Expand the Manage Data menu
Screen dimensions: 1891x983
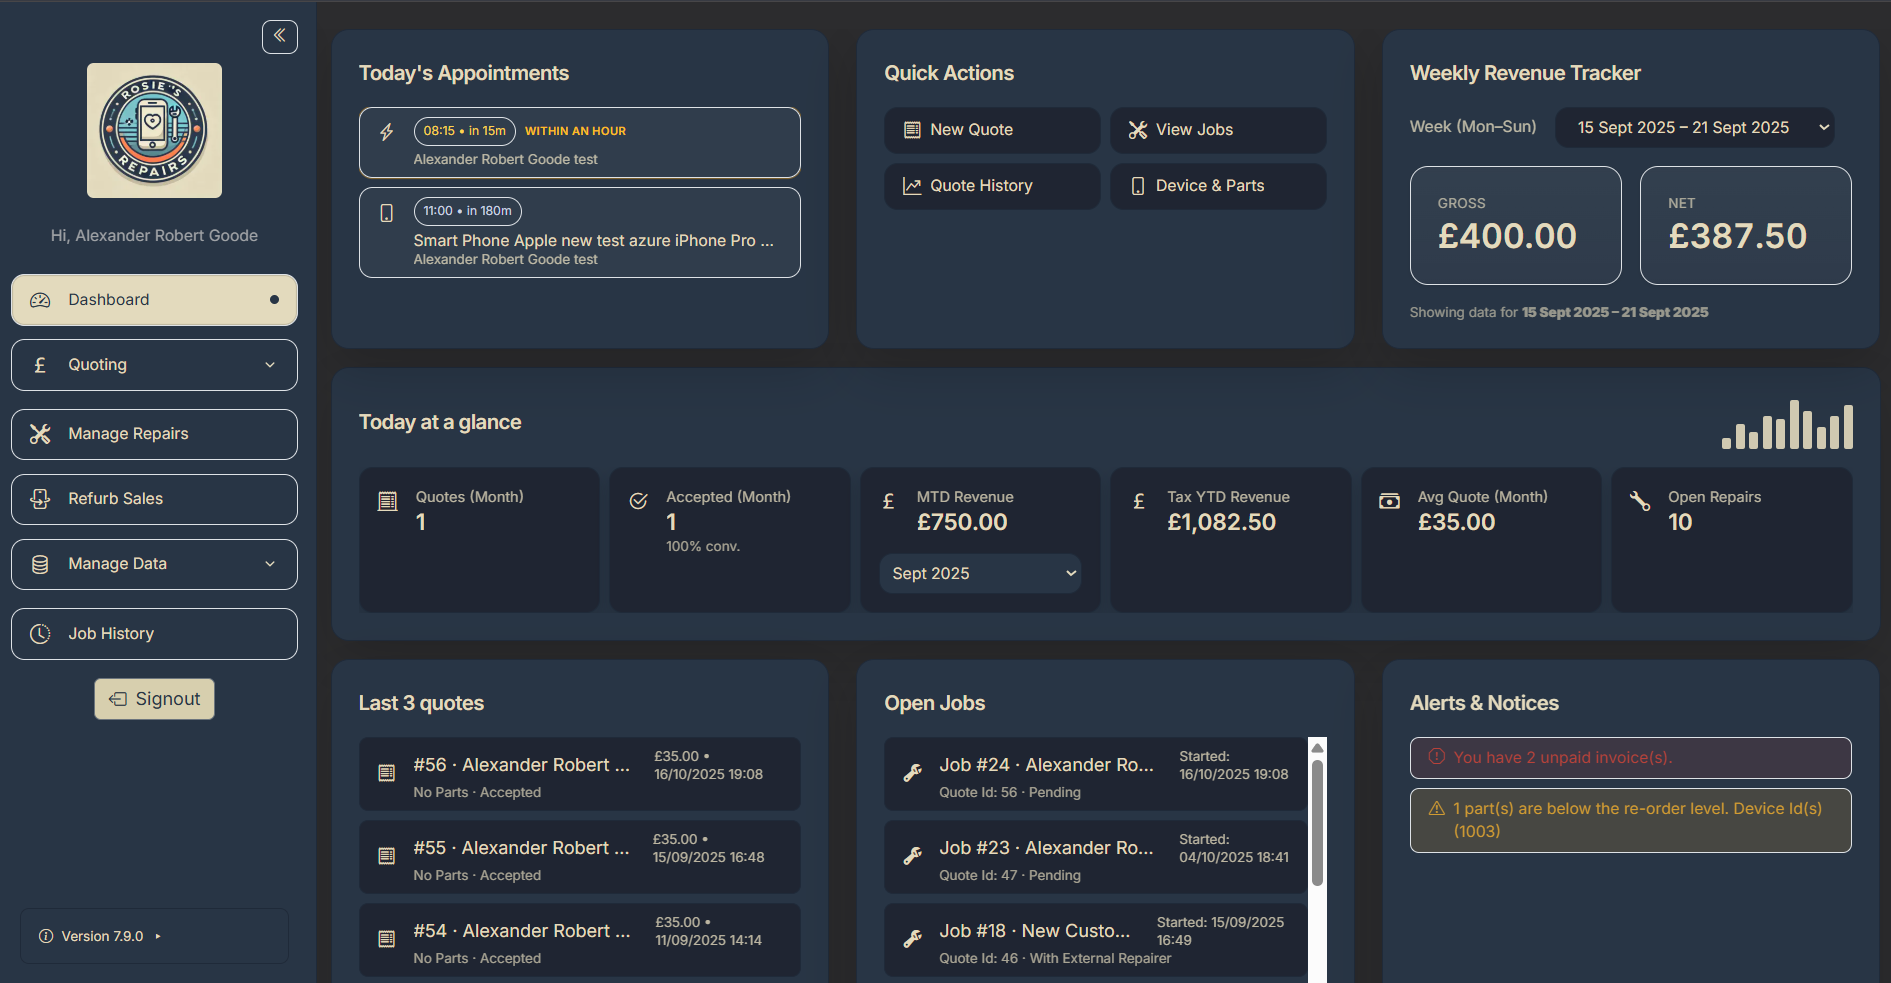tap(154, 564)
